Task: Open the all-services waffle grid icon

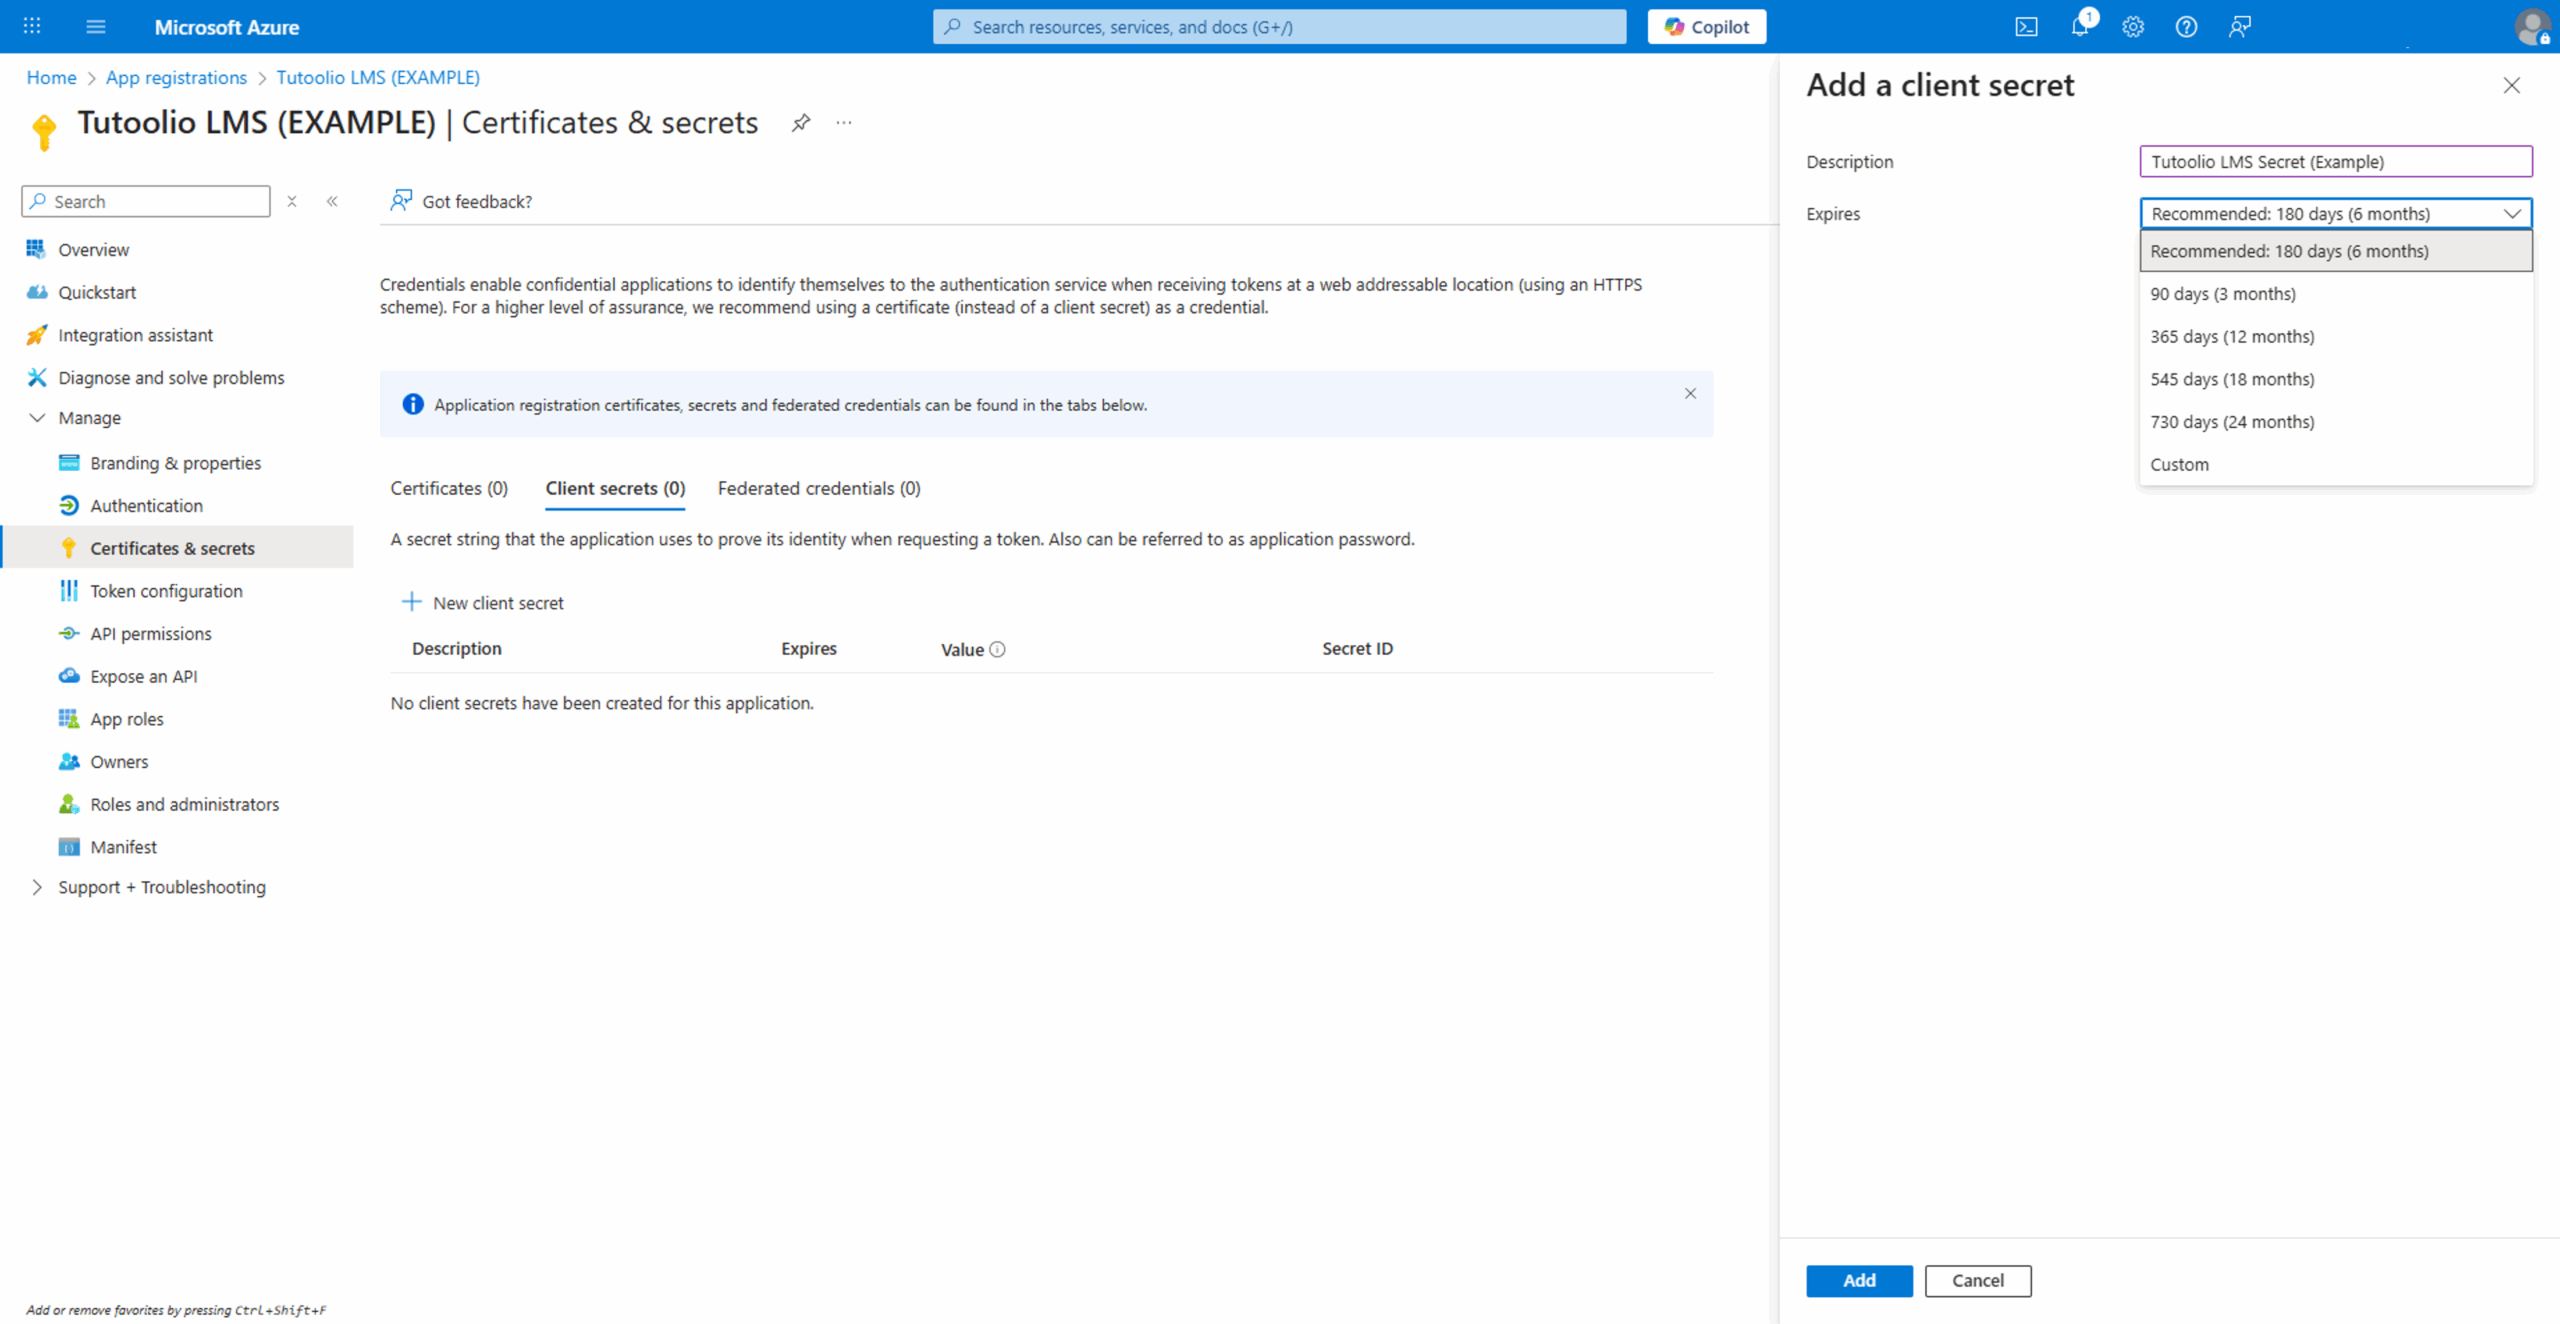Action: point(32,26)
